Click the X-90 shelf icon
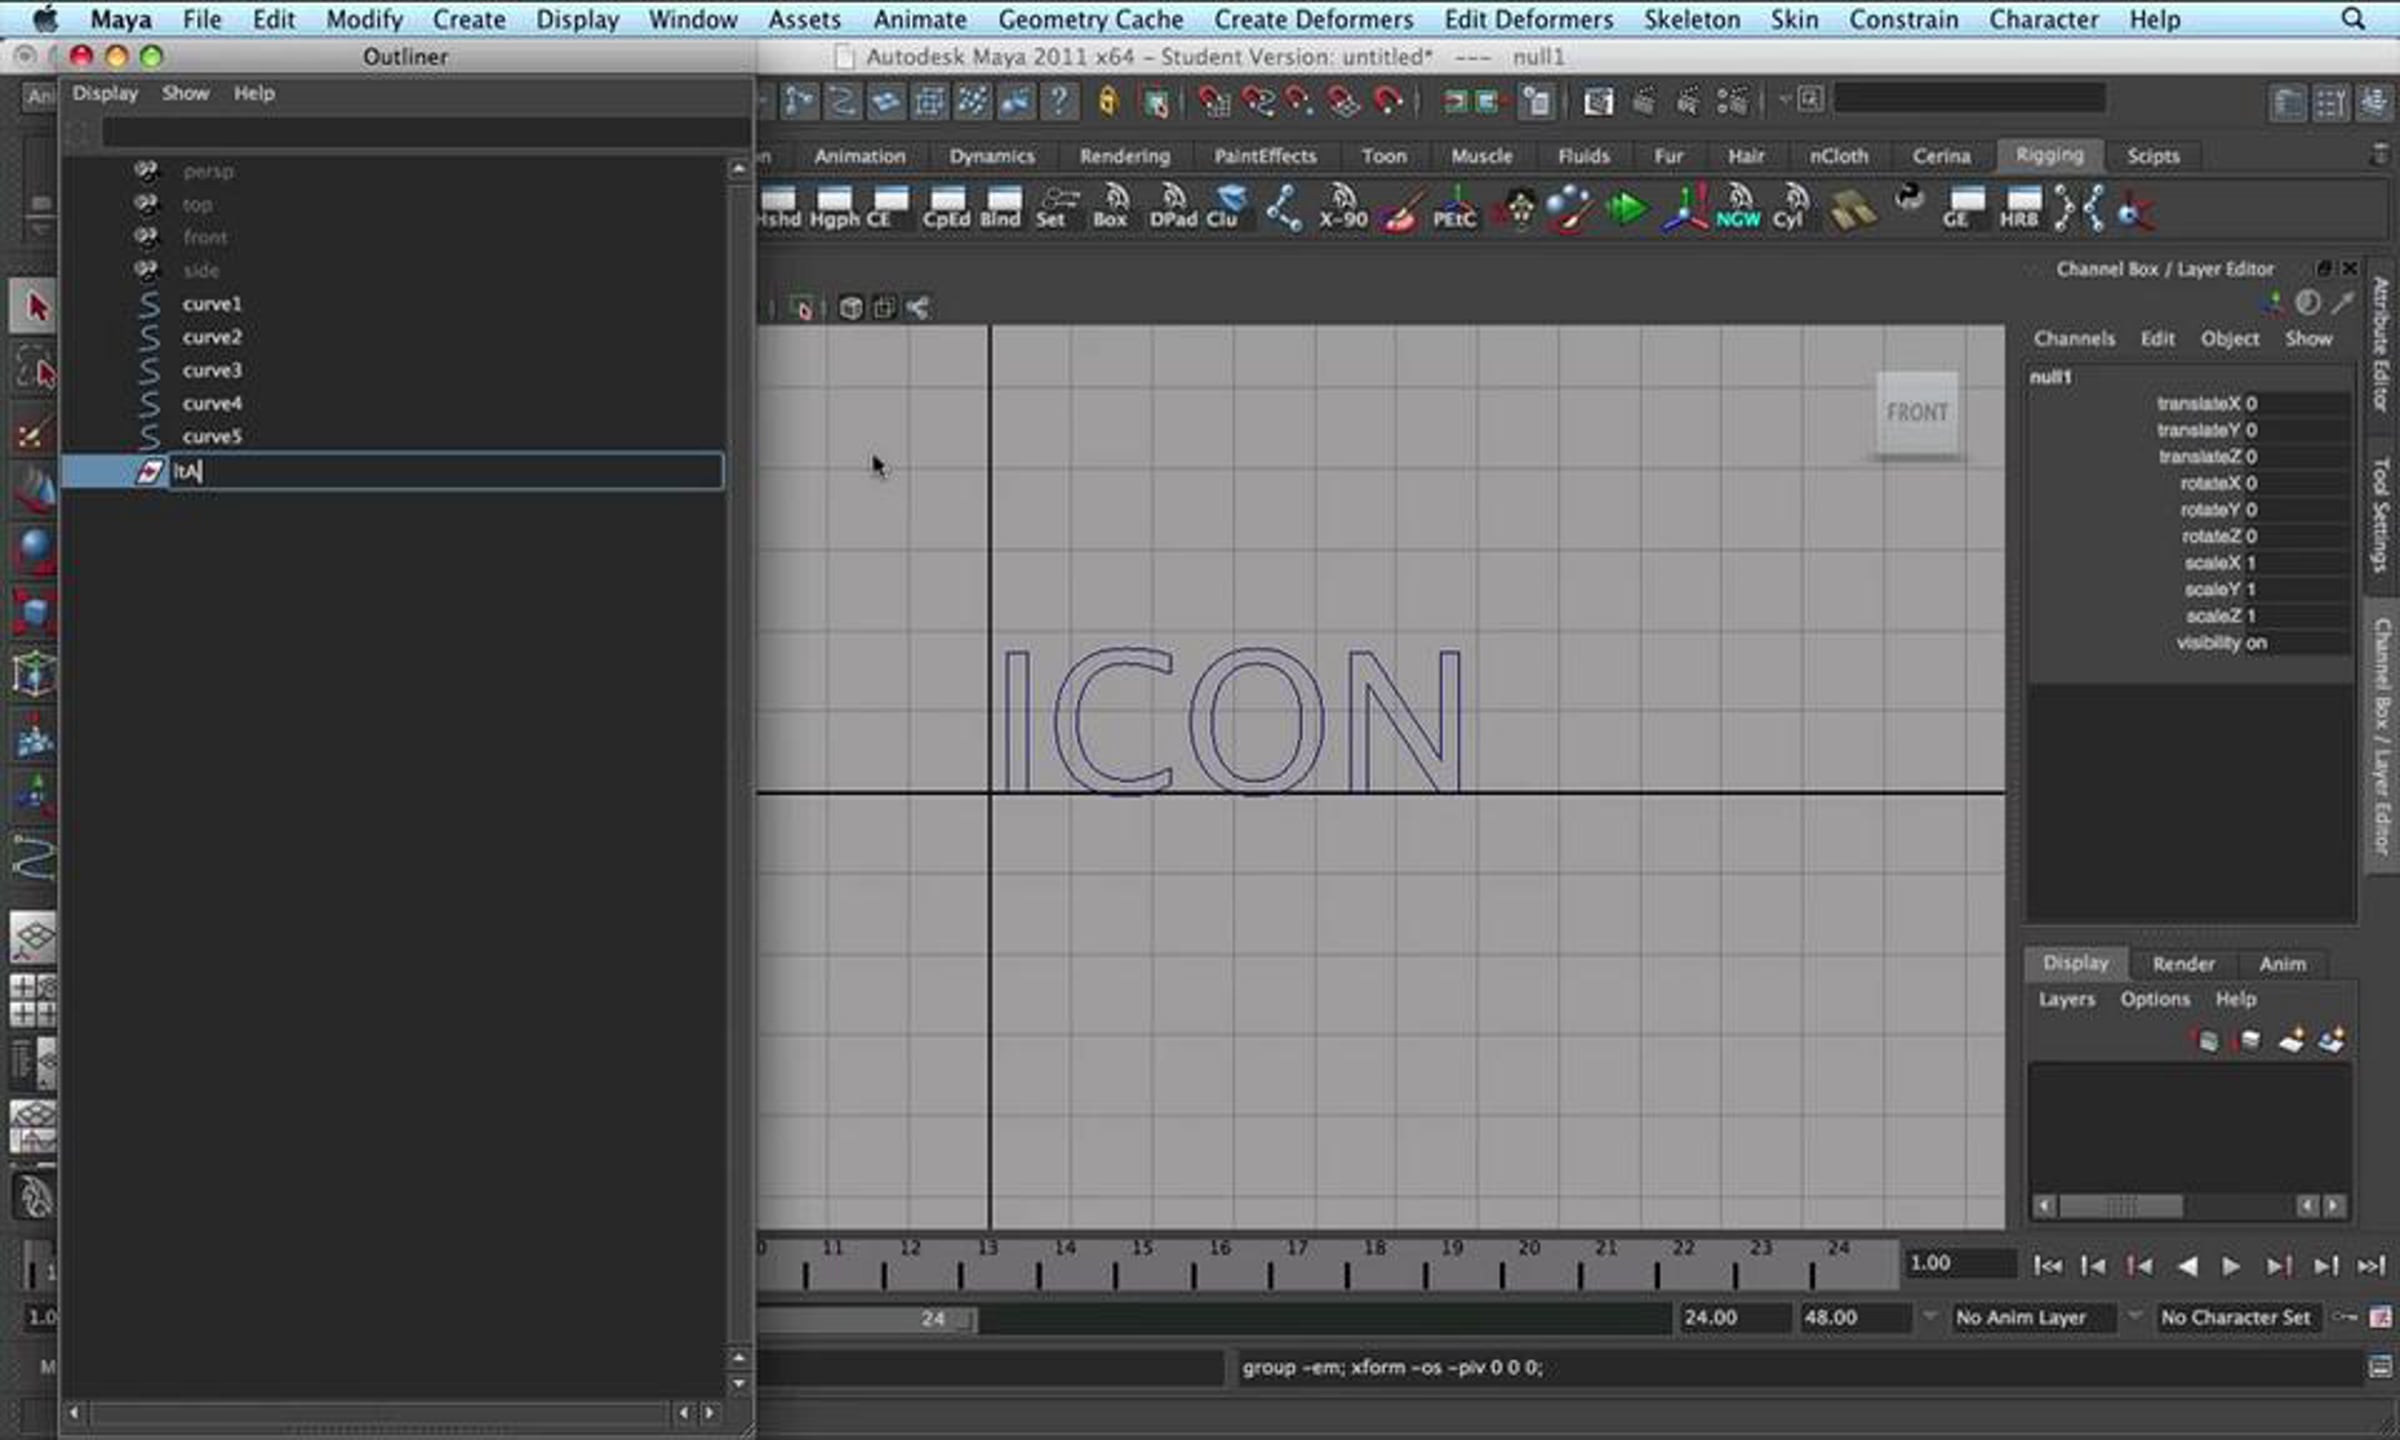The height and width of the screenshot is (1440, 2400). coord(1343,207)
